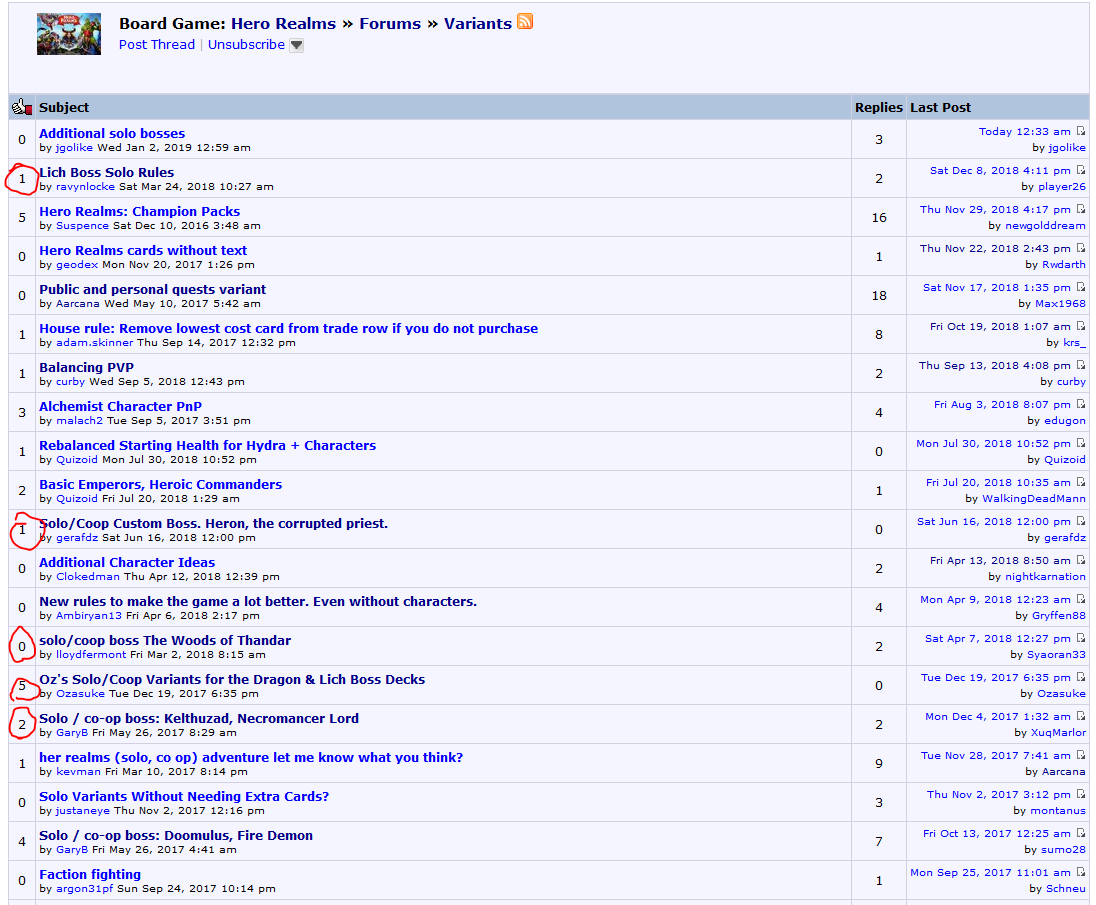Screen dimensions: 1096x905
Task: Open Solo Variants Without Needing Extra Cards thread
Action: (x=184, y=797)
